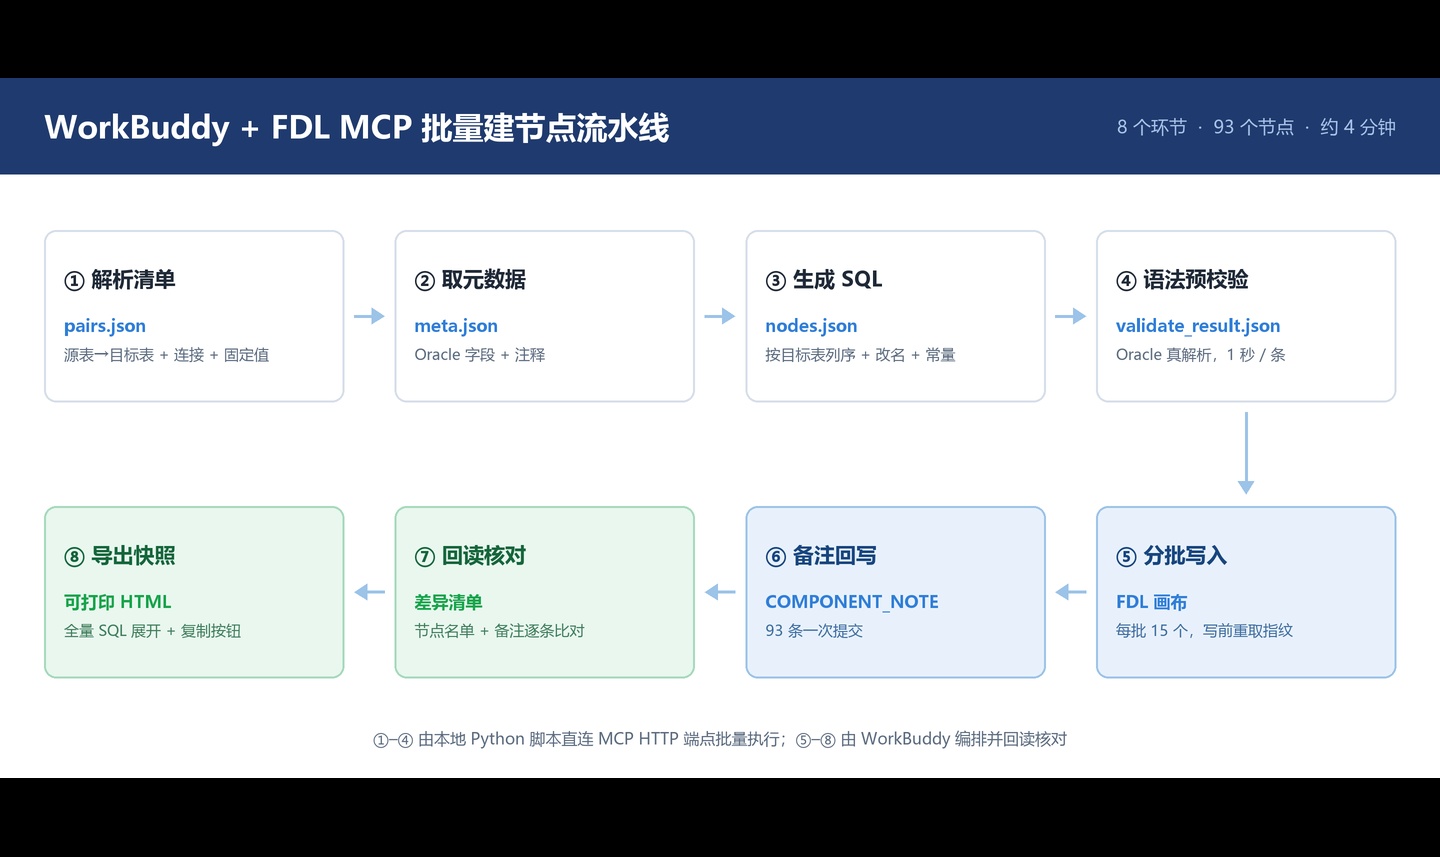
Task: Click the description "全量 SQL 展开 + 复制按钮"
Action: 152,631
